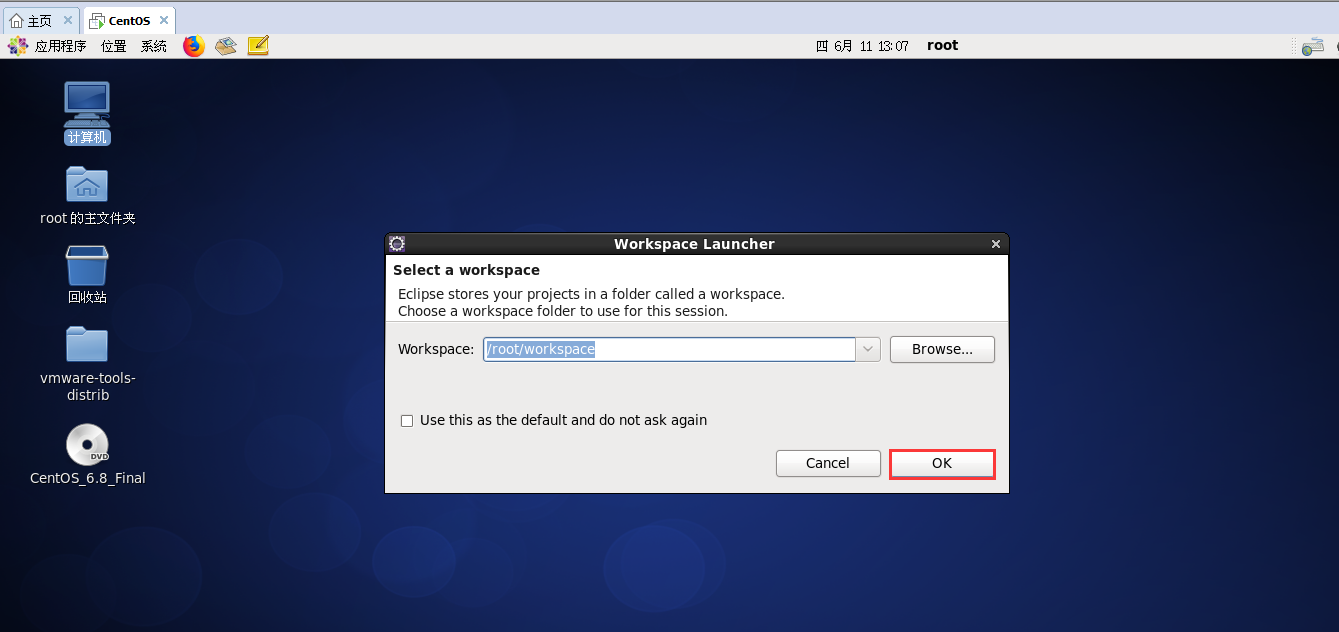Click the OK button
This screenshot has height=632, width=1339.
[x=942, y=463]
